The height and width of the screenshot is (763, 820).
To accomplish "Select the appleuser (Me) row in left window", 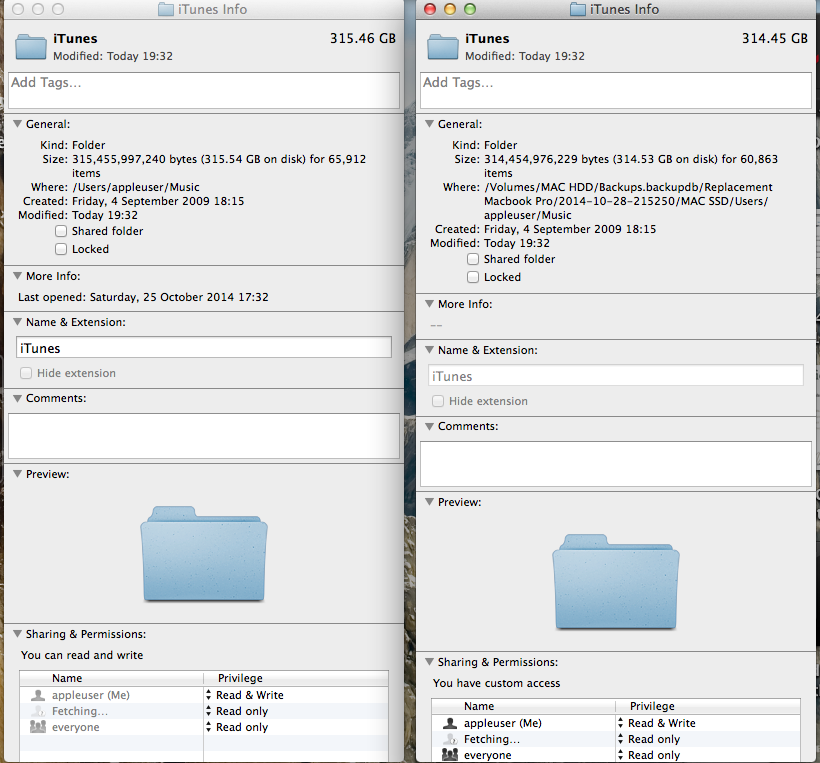I will tap(204, 695).
